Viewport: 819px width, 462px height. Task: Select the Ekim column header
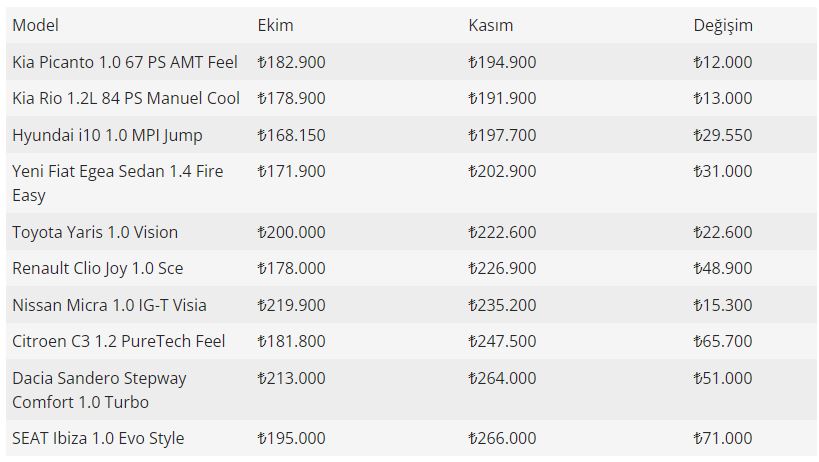275,25
